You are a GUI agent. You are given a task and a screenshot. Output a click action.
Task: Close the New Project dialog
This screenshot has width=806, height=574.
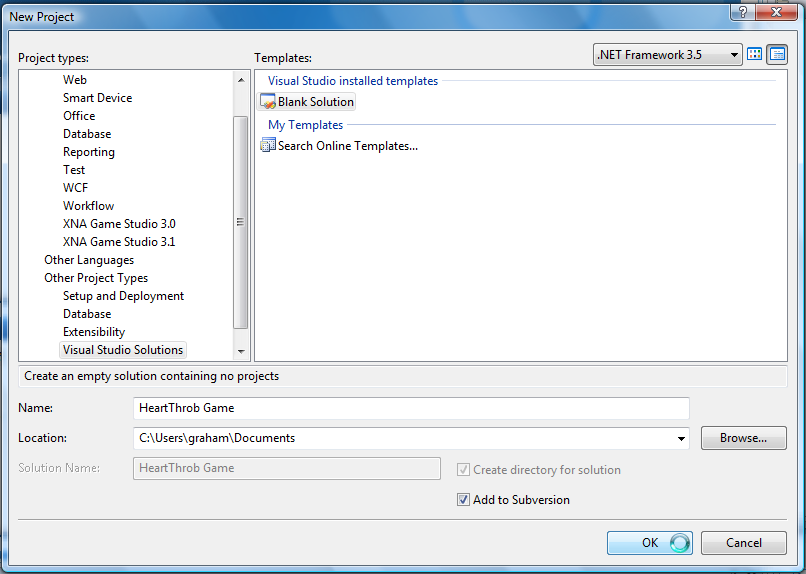tap(777, 12)
